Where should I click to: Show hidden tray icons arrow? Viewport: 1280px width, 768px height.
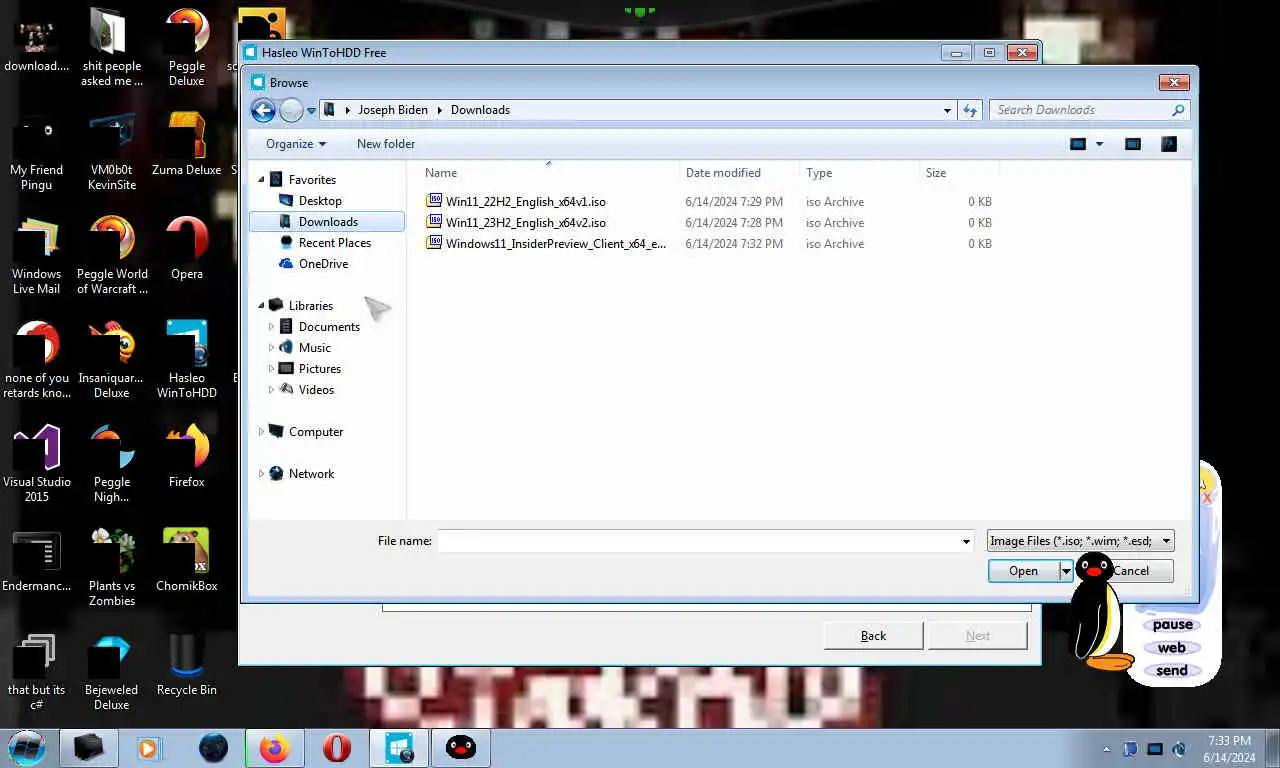pos(1106,749)
